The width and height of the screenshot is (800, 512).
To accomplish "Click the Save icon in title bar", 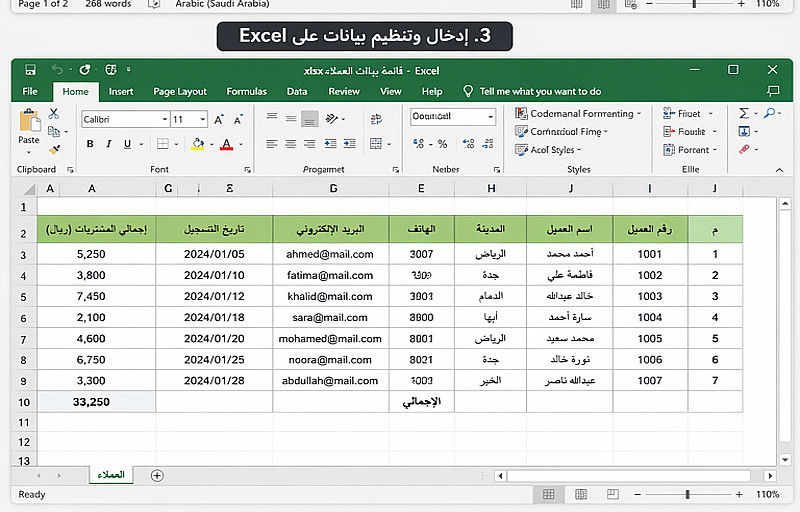I will (x=30, y=69).
